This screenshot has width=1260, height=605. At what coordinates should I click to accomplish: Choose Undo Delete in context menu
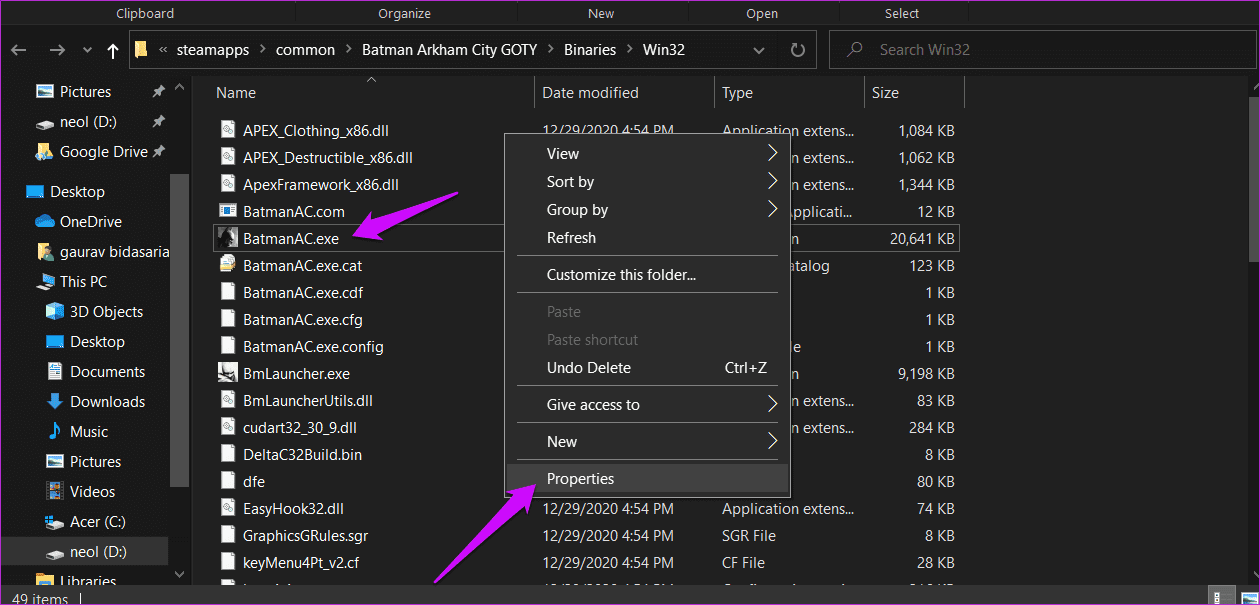click(x=648, y=368)
